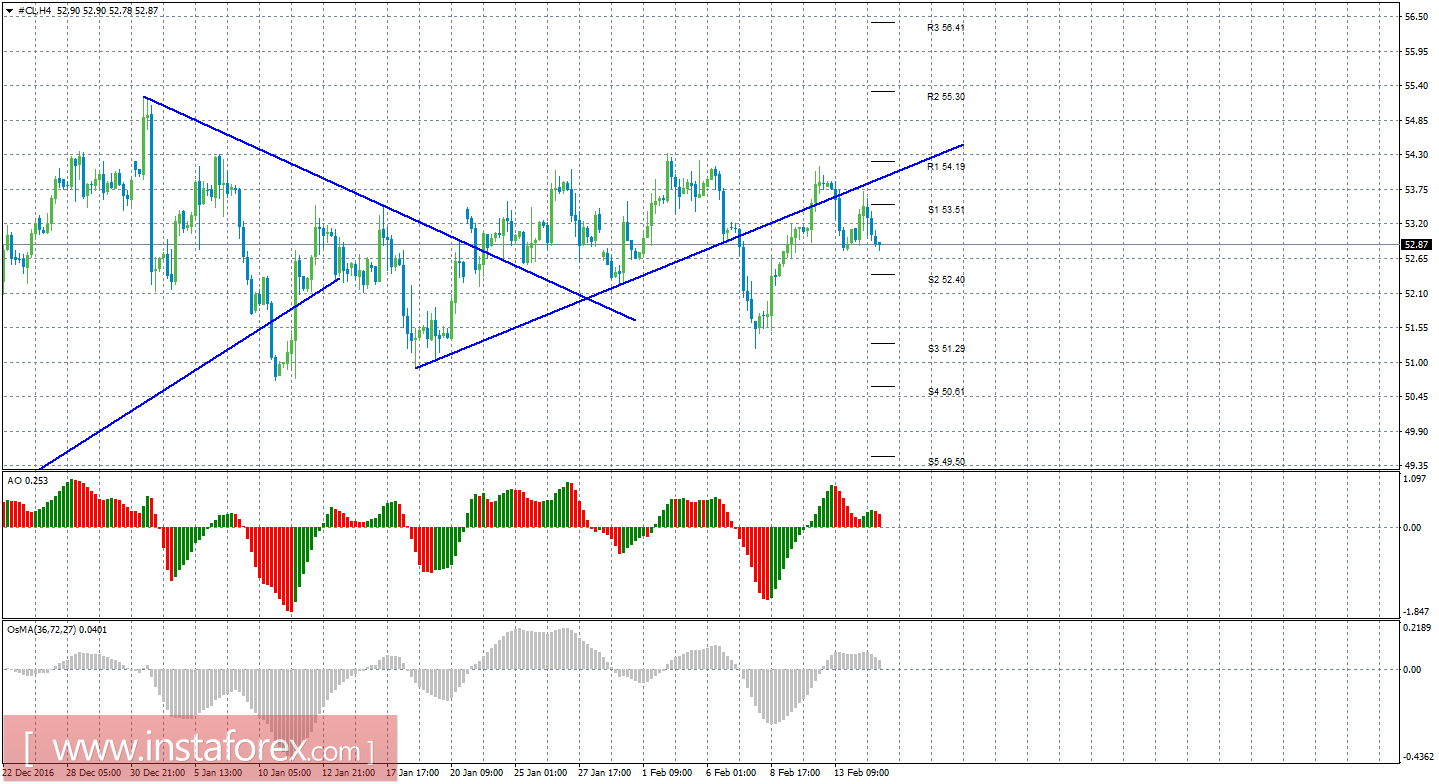Viewport: 1439px width, 784px height.
Task: Click the OsMA(36,72,27) indicator label
Action: coord(57,630)
